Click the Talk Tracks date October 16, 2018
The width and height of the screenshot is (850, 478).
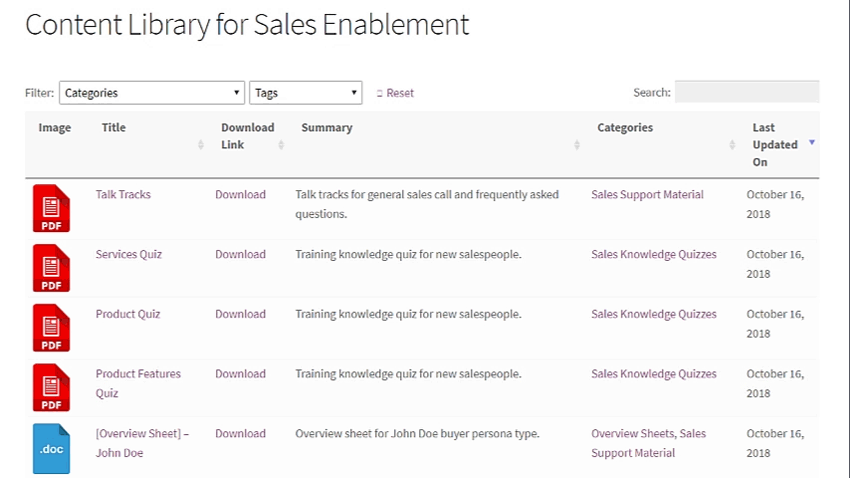pyautogui.click(x=775, y=204)
